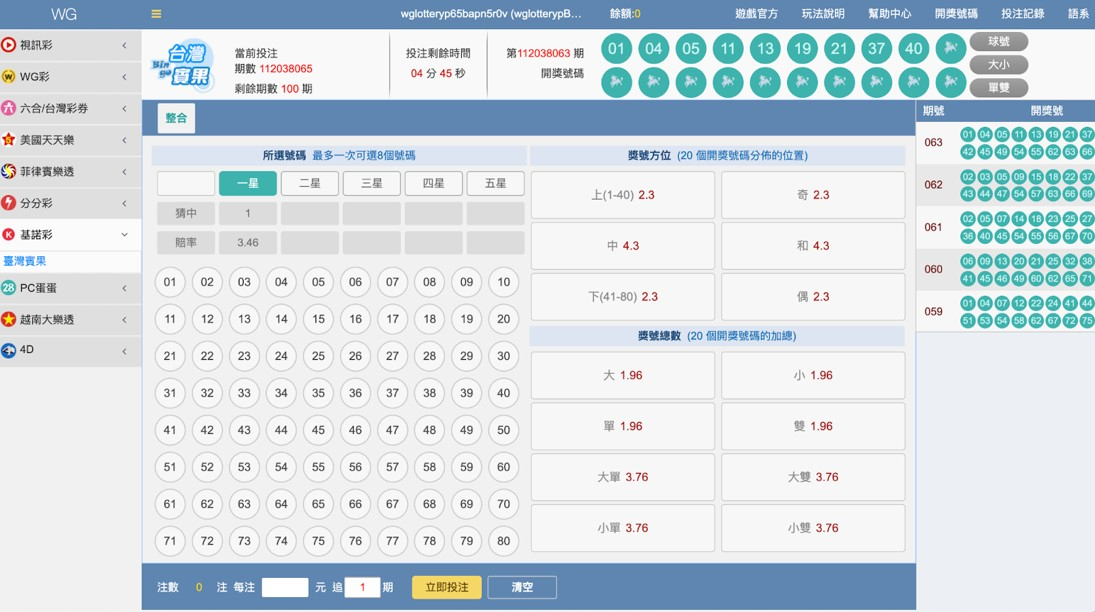Select the 大單 3.76 odds option

coord(622,477)
